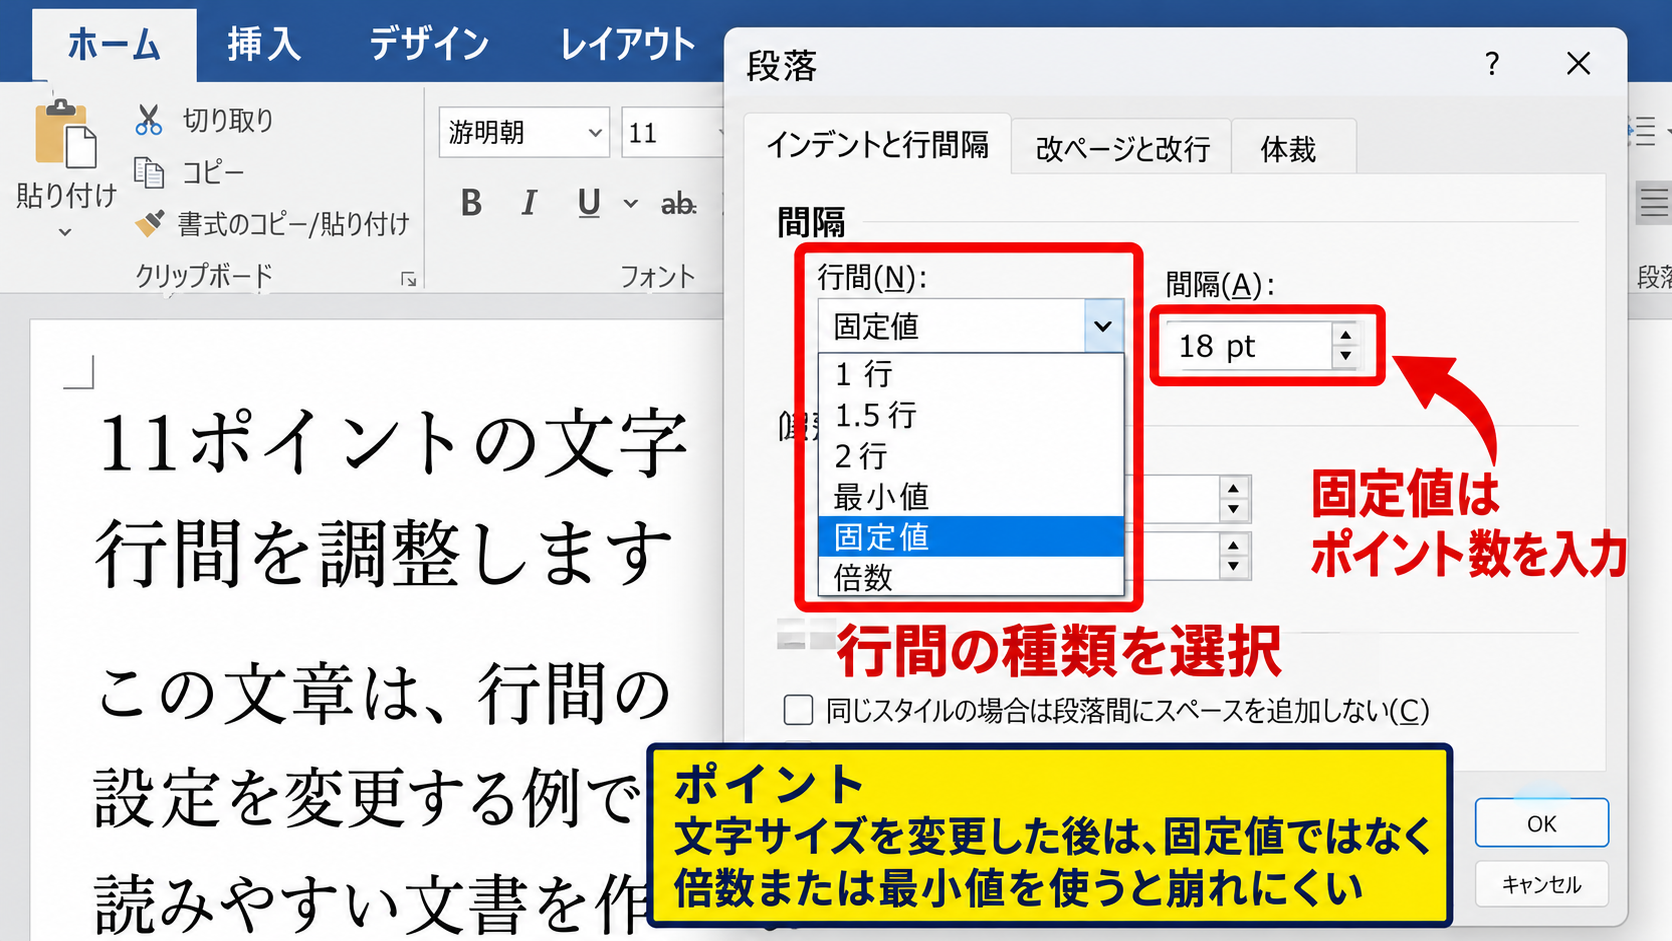Click the help question mark in 段落 dialog
This screenshot has height=941, width=1672.
pos(1492,64)
